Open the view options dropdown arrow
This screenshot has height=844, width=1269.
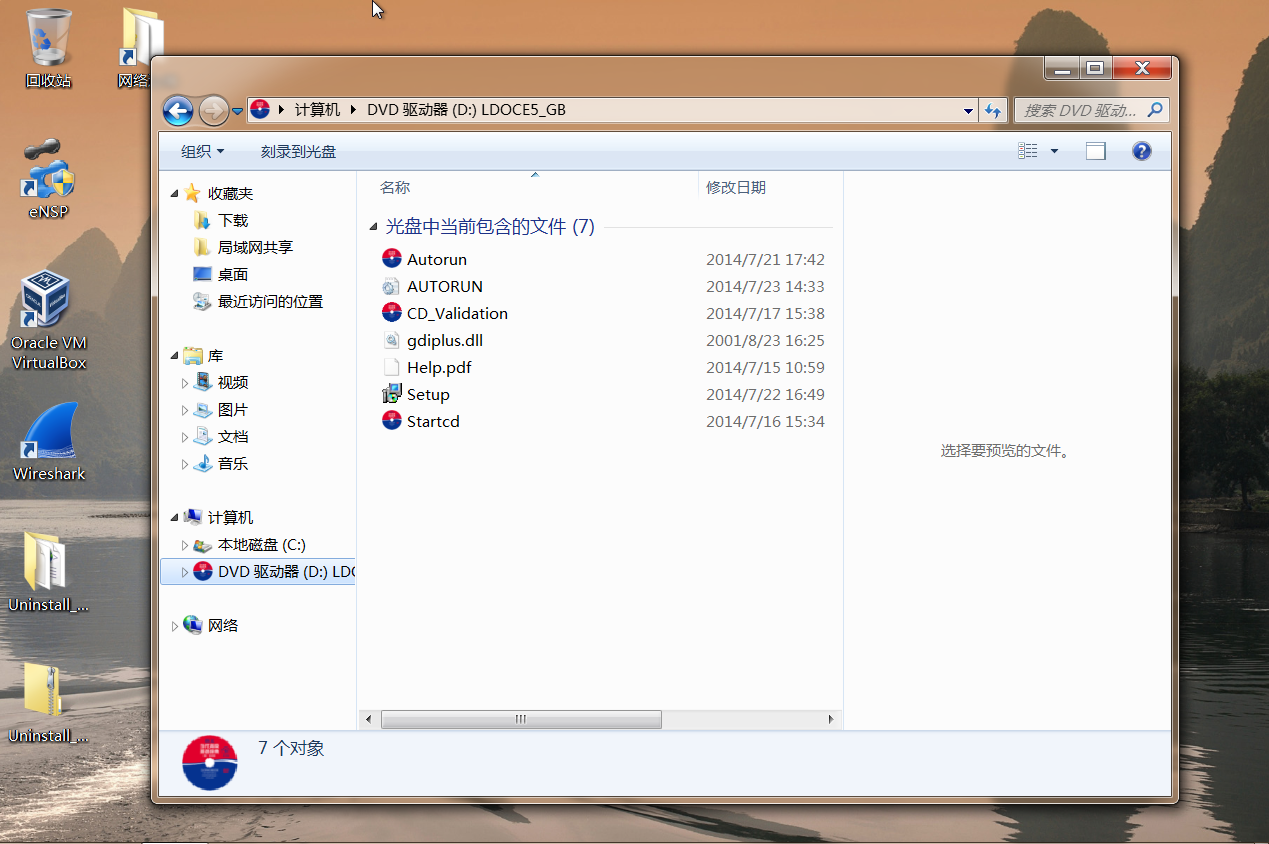(x=1054, y=152)
